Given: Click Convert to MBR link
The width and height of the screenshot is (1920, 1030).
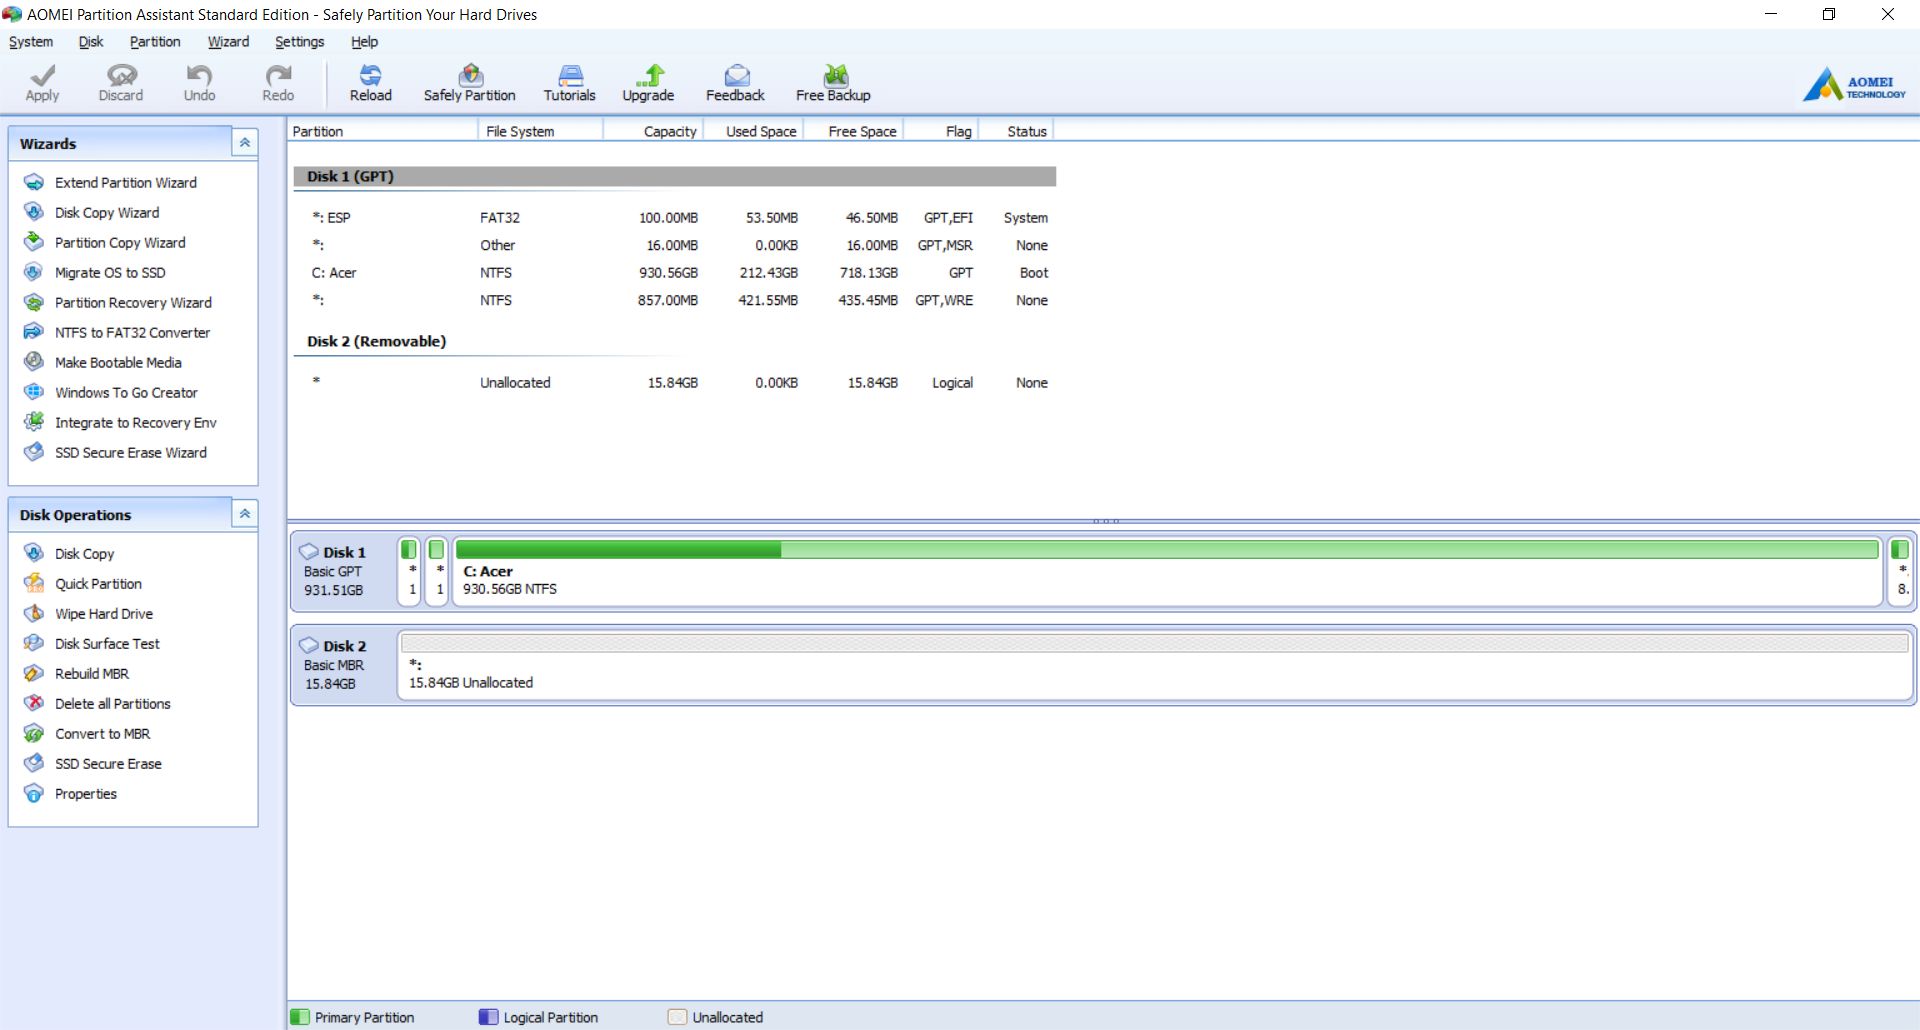Looking at the screenshot, I should (102, 734).
